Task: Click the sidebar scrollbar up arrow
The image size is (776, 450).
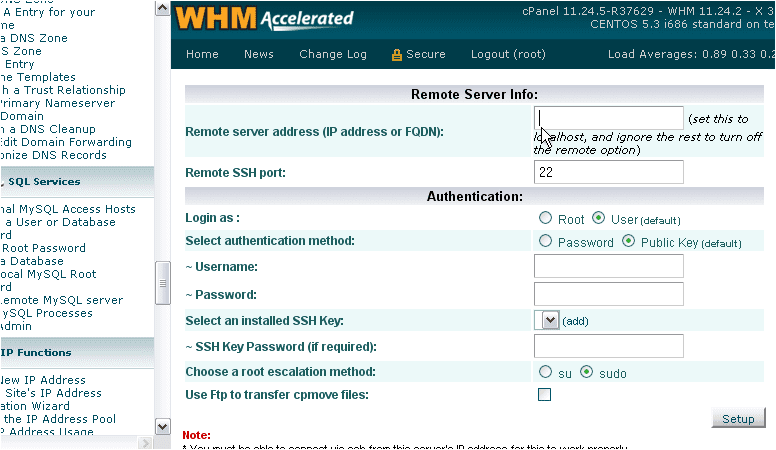Action: (164, 9)
